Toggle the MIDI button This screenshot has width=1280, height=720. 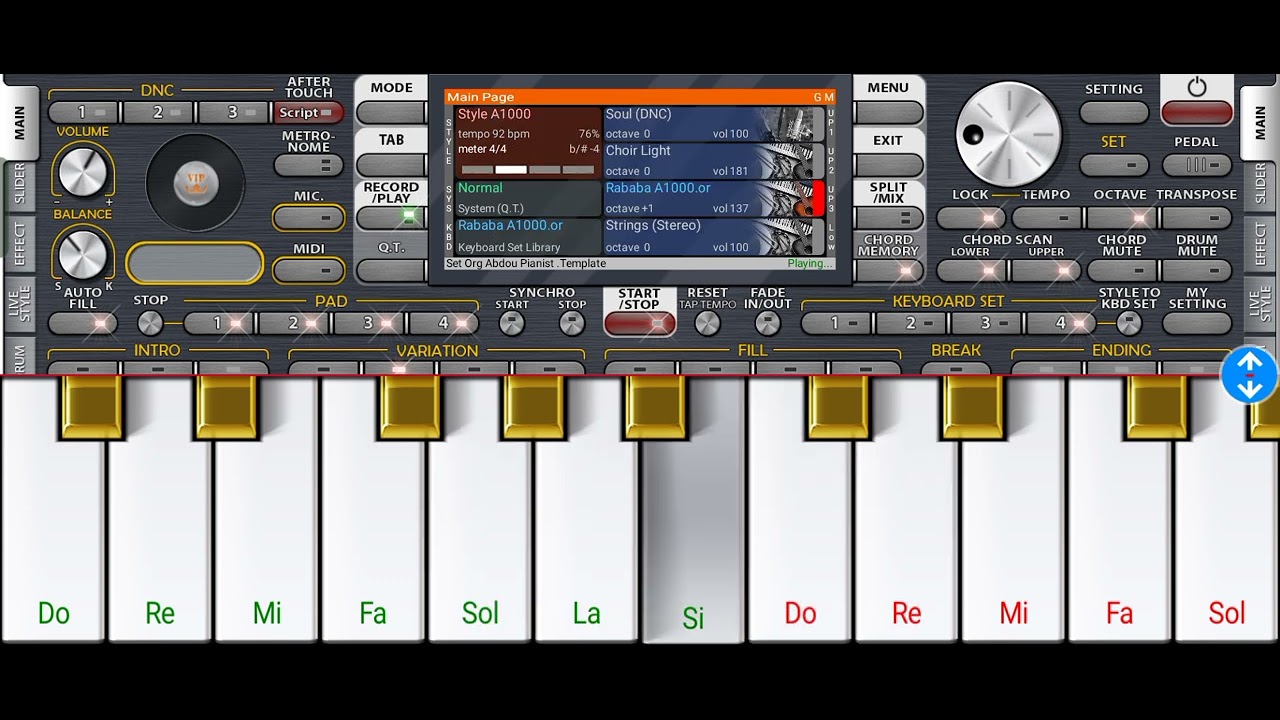(308, 270)
